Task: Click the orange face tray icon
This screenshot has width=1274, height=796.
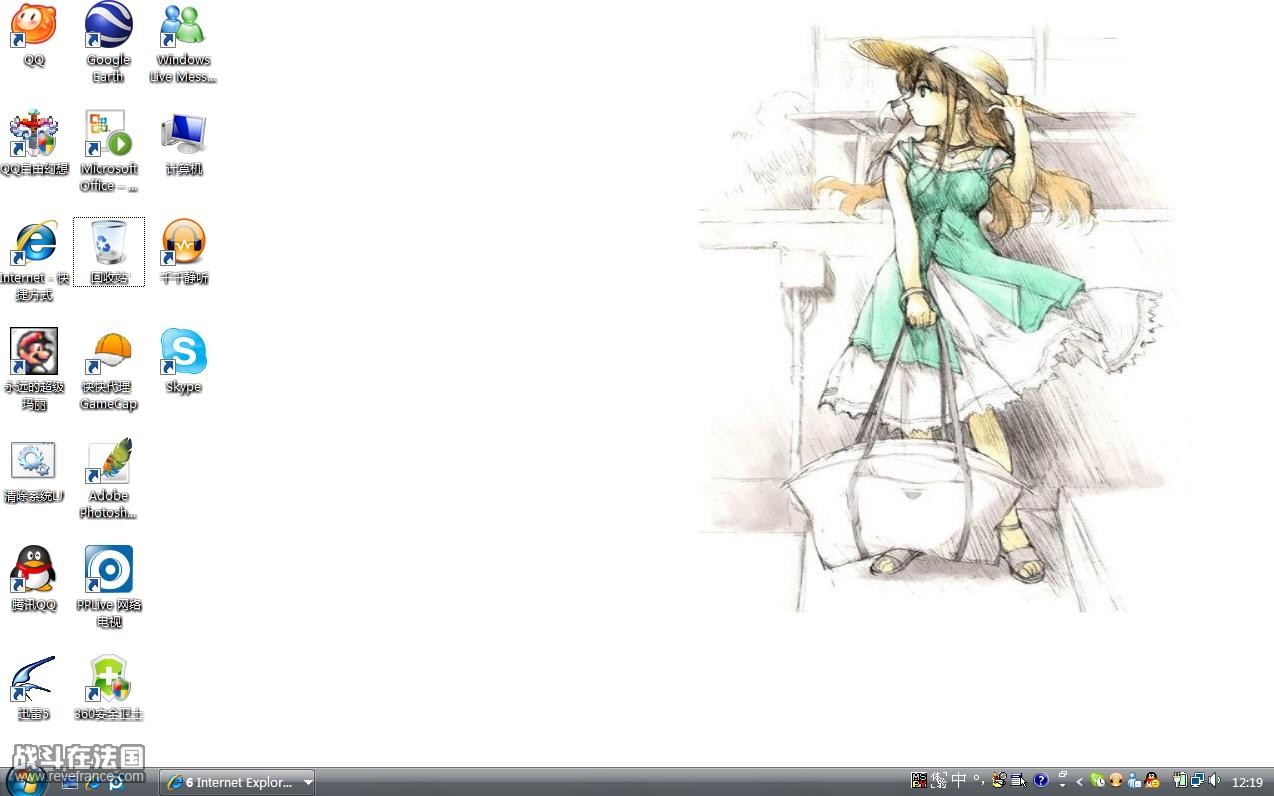Action: (1116, 780)
